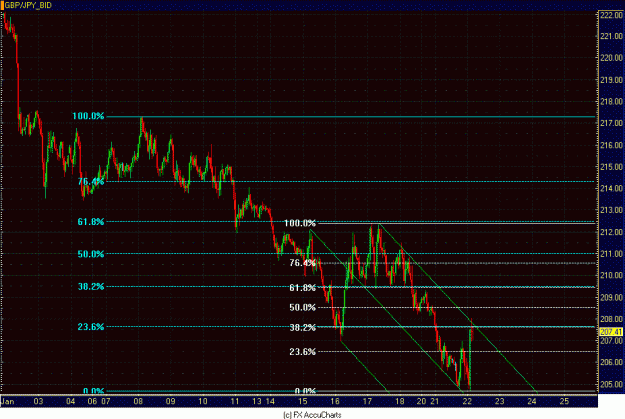This screenshot has height=419, width=625.
Task: Click the 16 date on time axis
Action: (x=335, y=401)
